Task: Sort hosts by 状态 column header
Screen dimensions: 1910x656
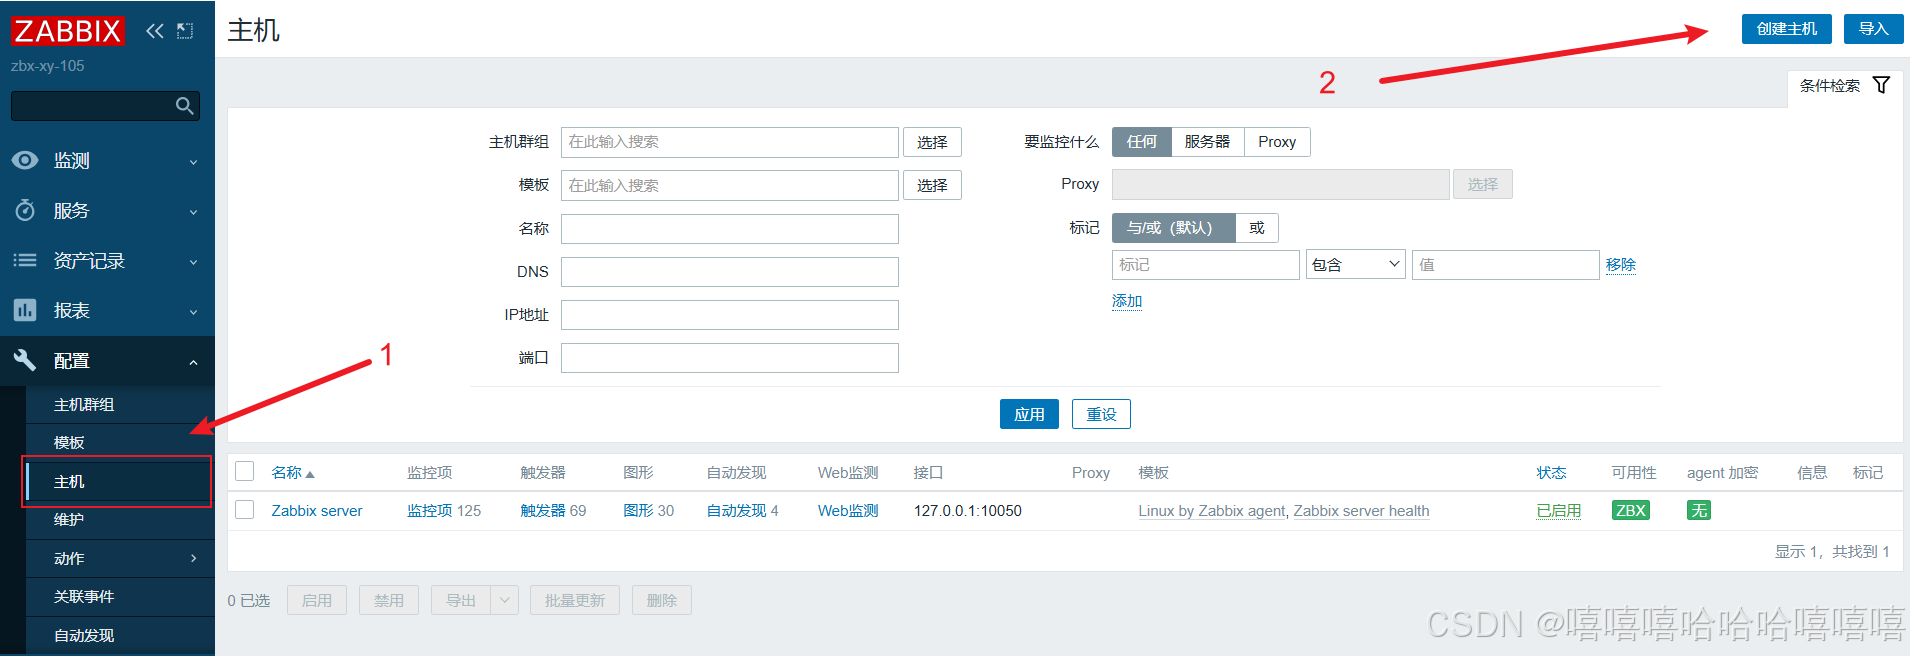Action: pyautogui.click(x=1551, y=472)
